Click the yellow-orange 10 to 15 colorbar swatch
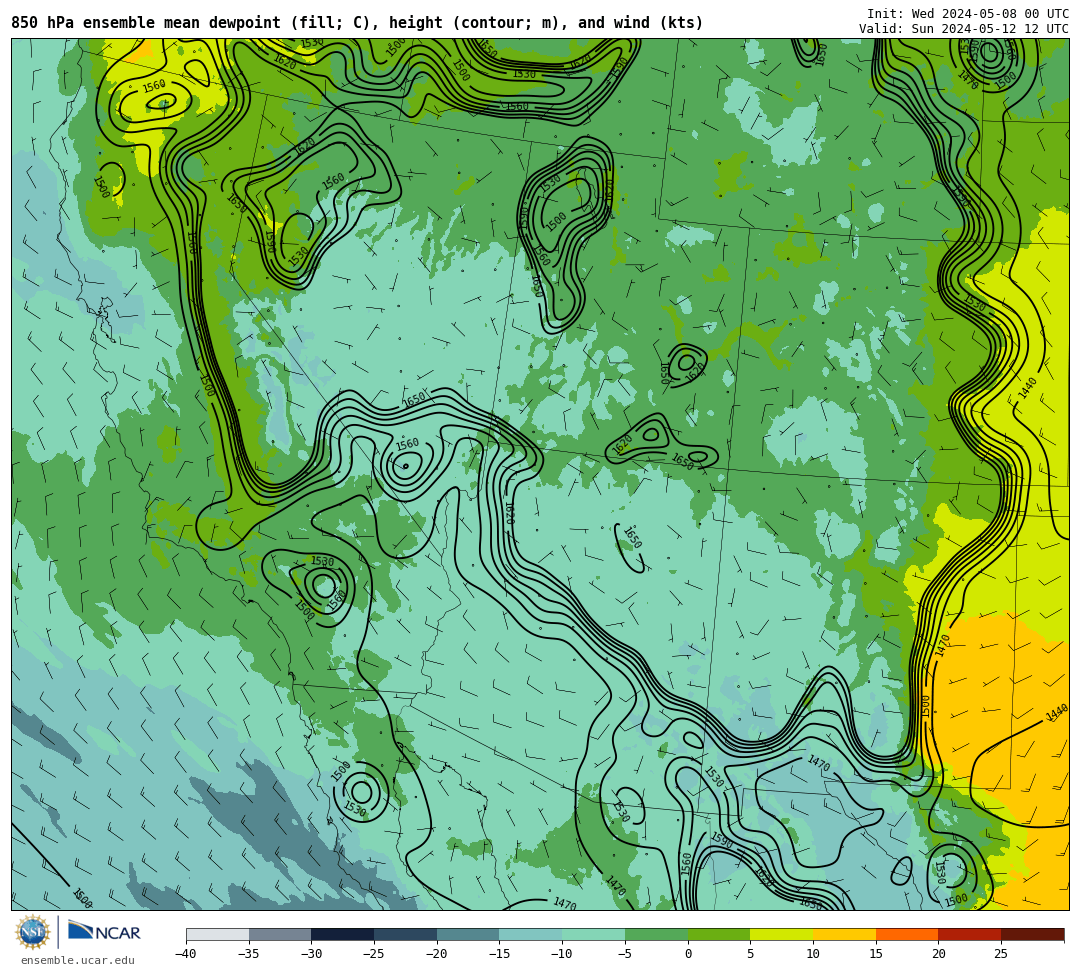The height and width of the screenshot is (973, 1080). [844, 934]
